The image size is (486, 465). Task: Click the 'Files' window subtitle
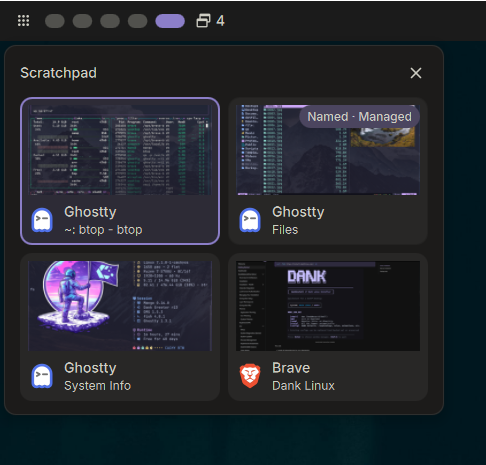coord(285,230)
